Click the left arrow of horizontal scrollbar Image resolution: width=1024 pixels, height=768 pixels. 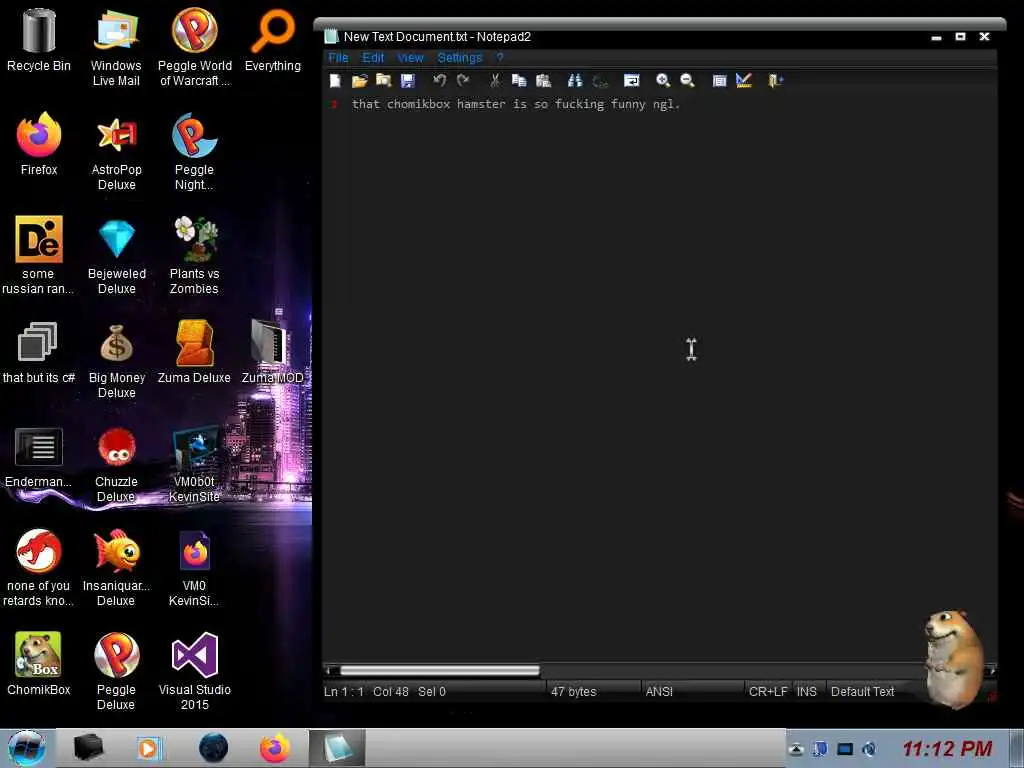[332, 671]
